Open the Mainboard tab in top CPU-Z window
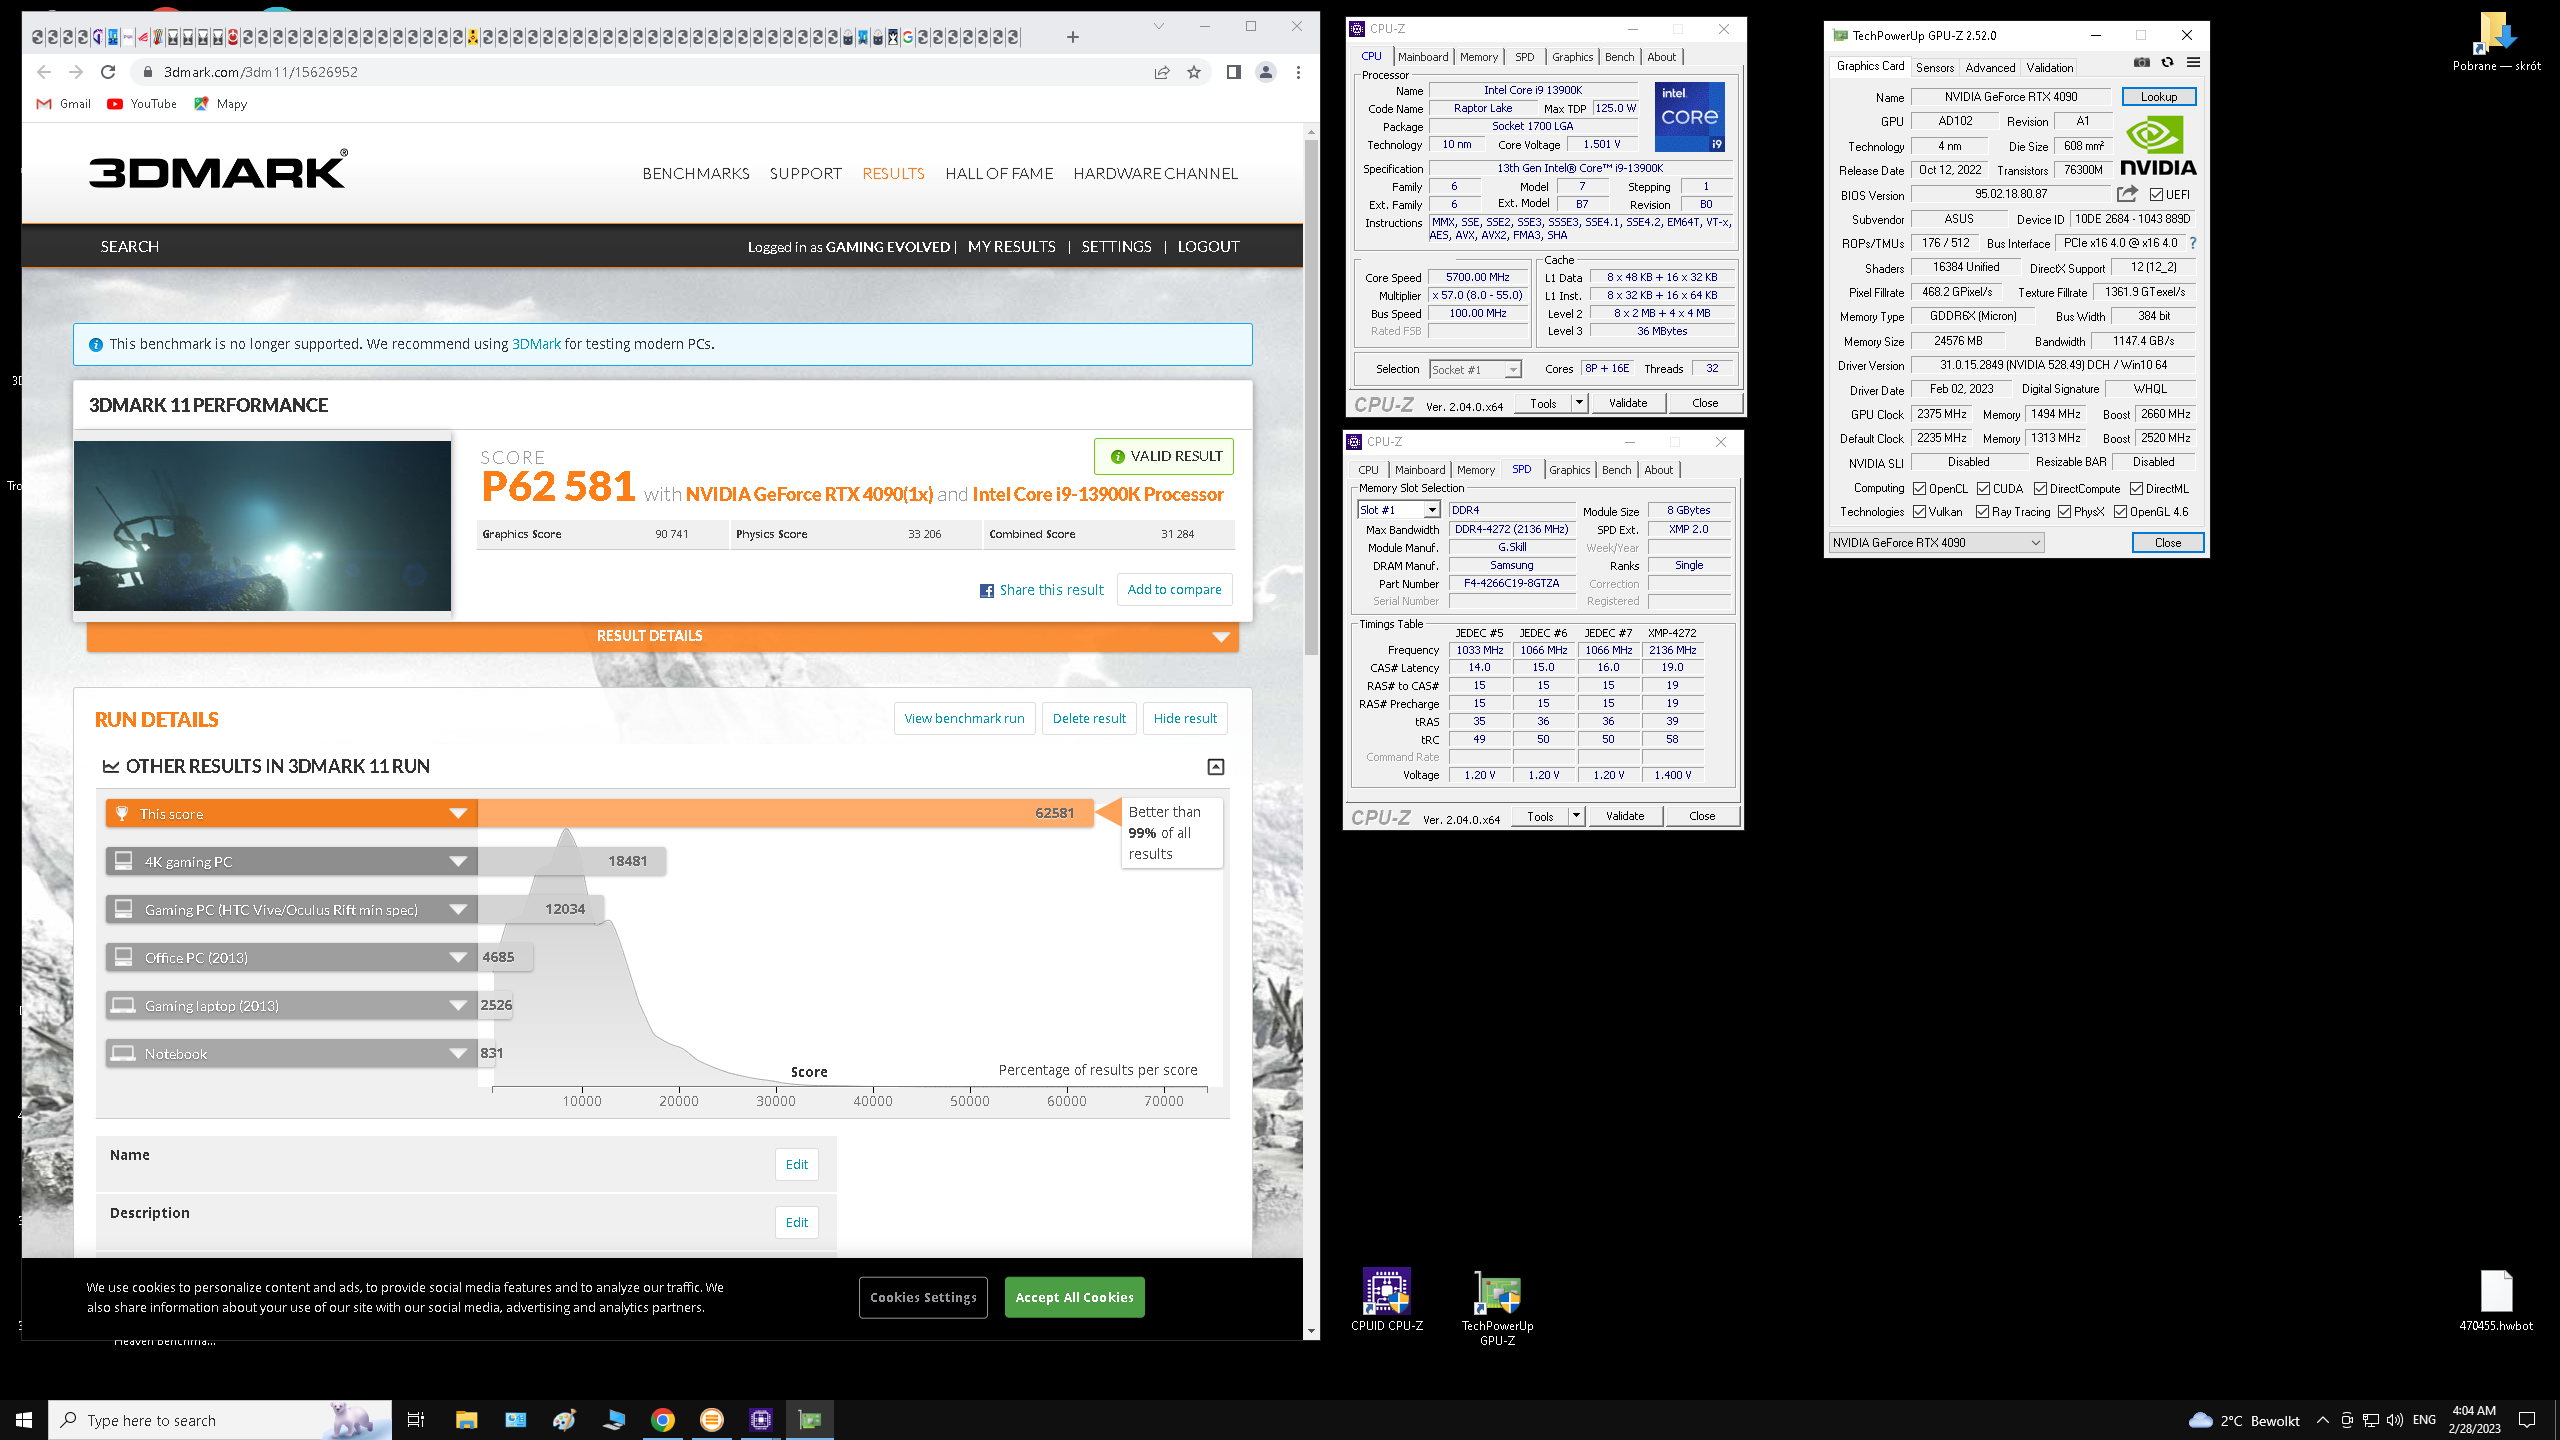2560x1440 pixels. click(1422, 57)
